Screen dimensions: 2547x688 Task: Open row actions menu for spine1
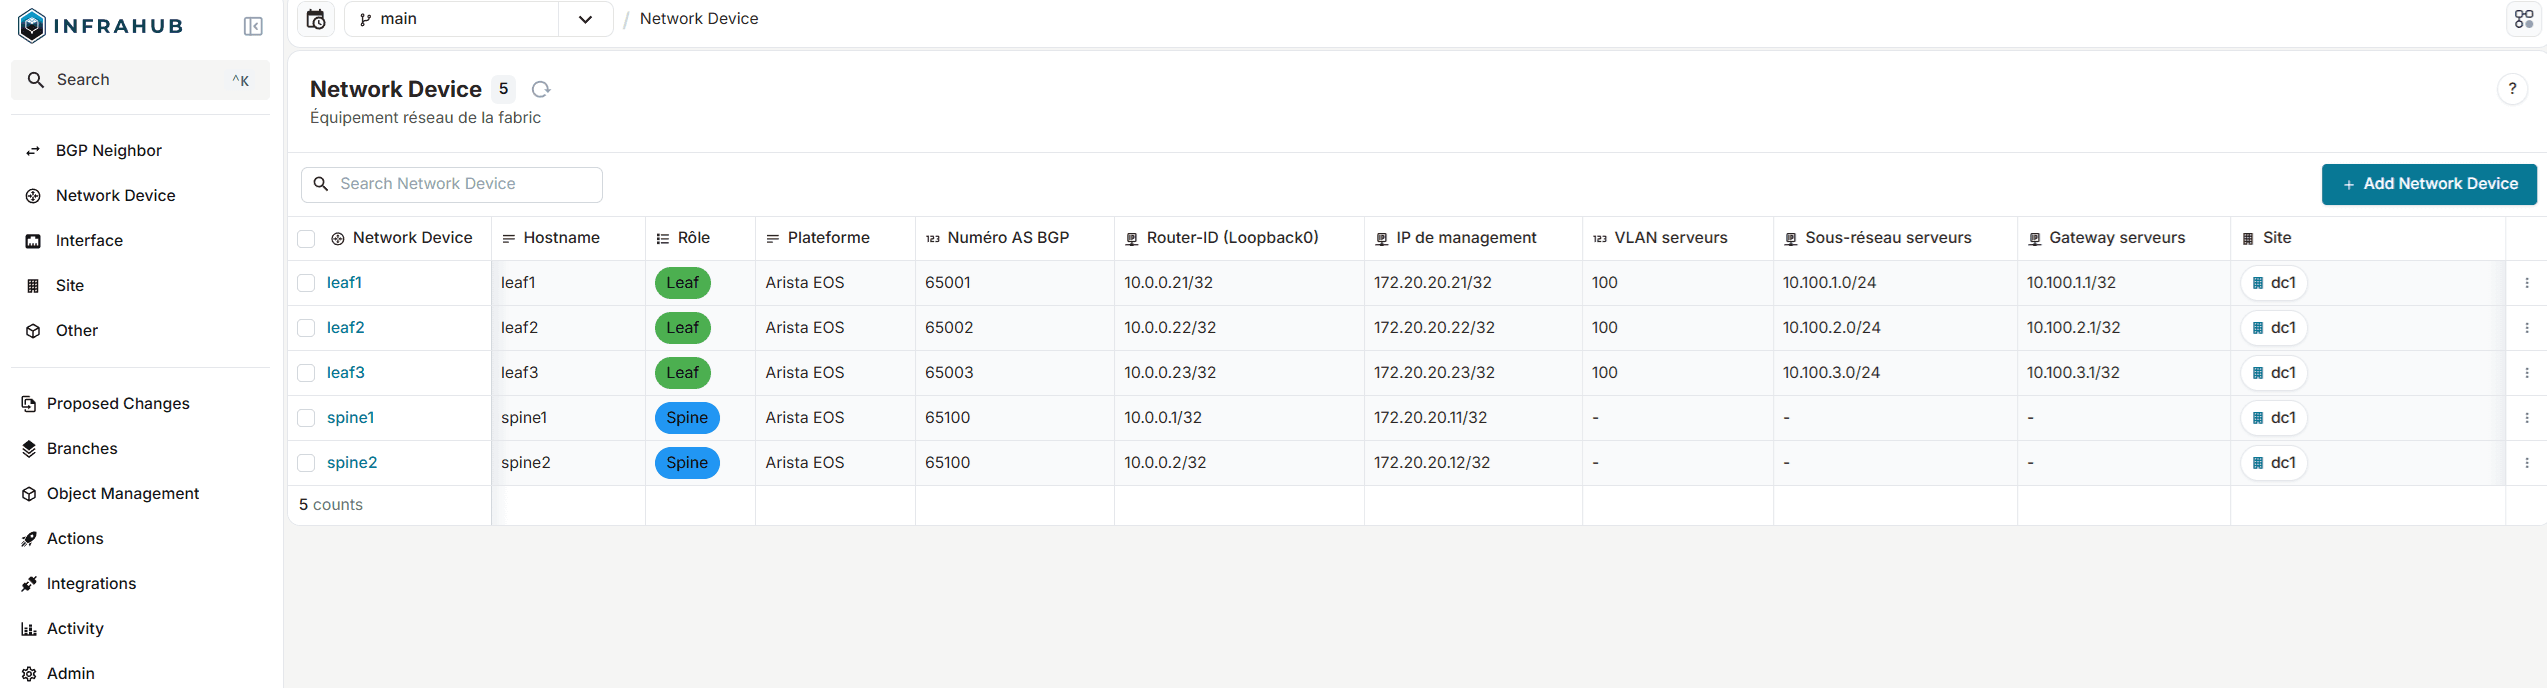(2526, 418)
